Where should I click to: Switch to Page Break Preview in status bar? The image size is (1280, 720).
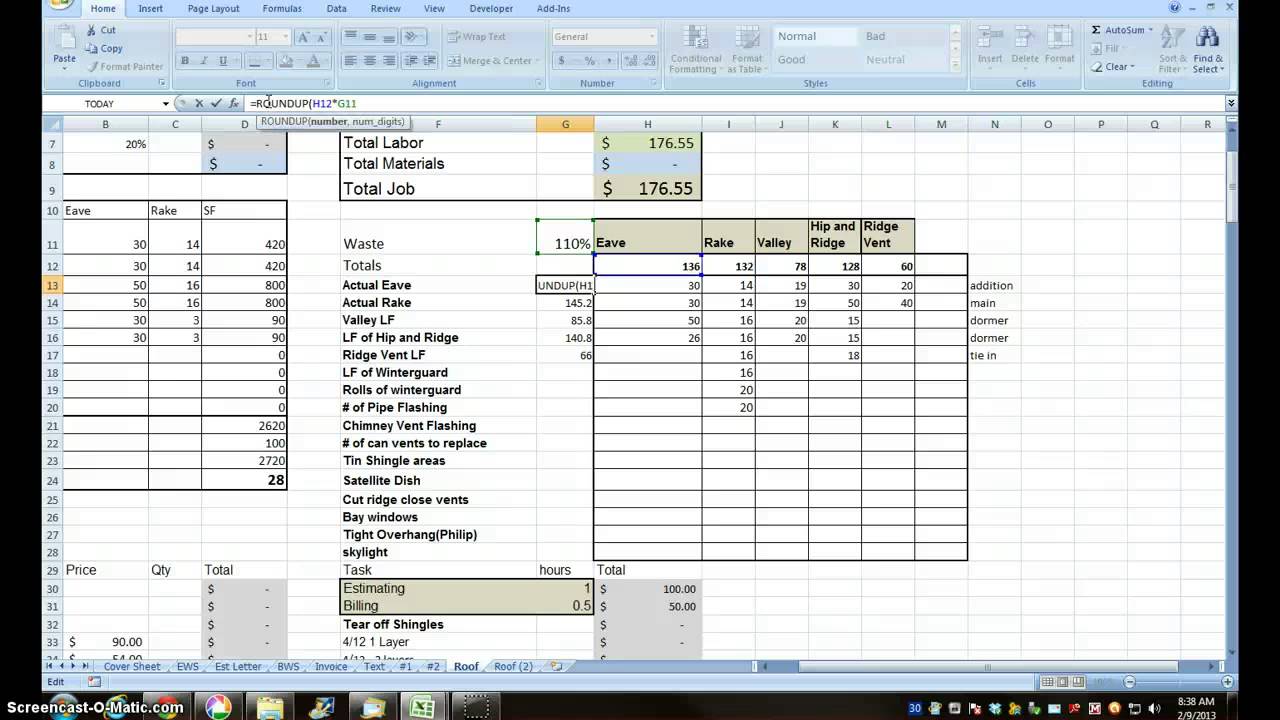coord(1080,682)
